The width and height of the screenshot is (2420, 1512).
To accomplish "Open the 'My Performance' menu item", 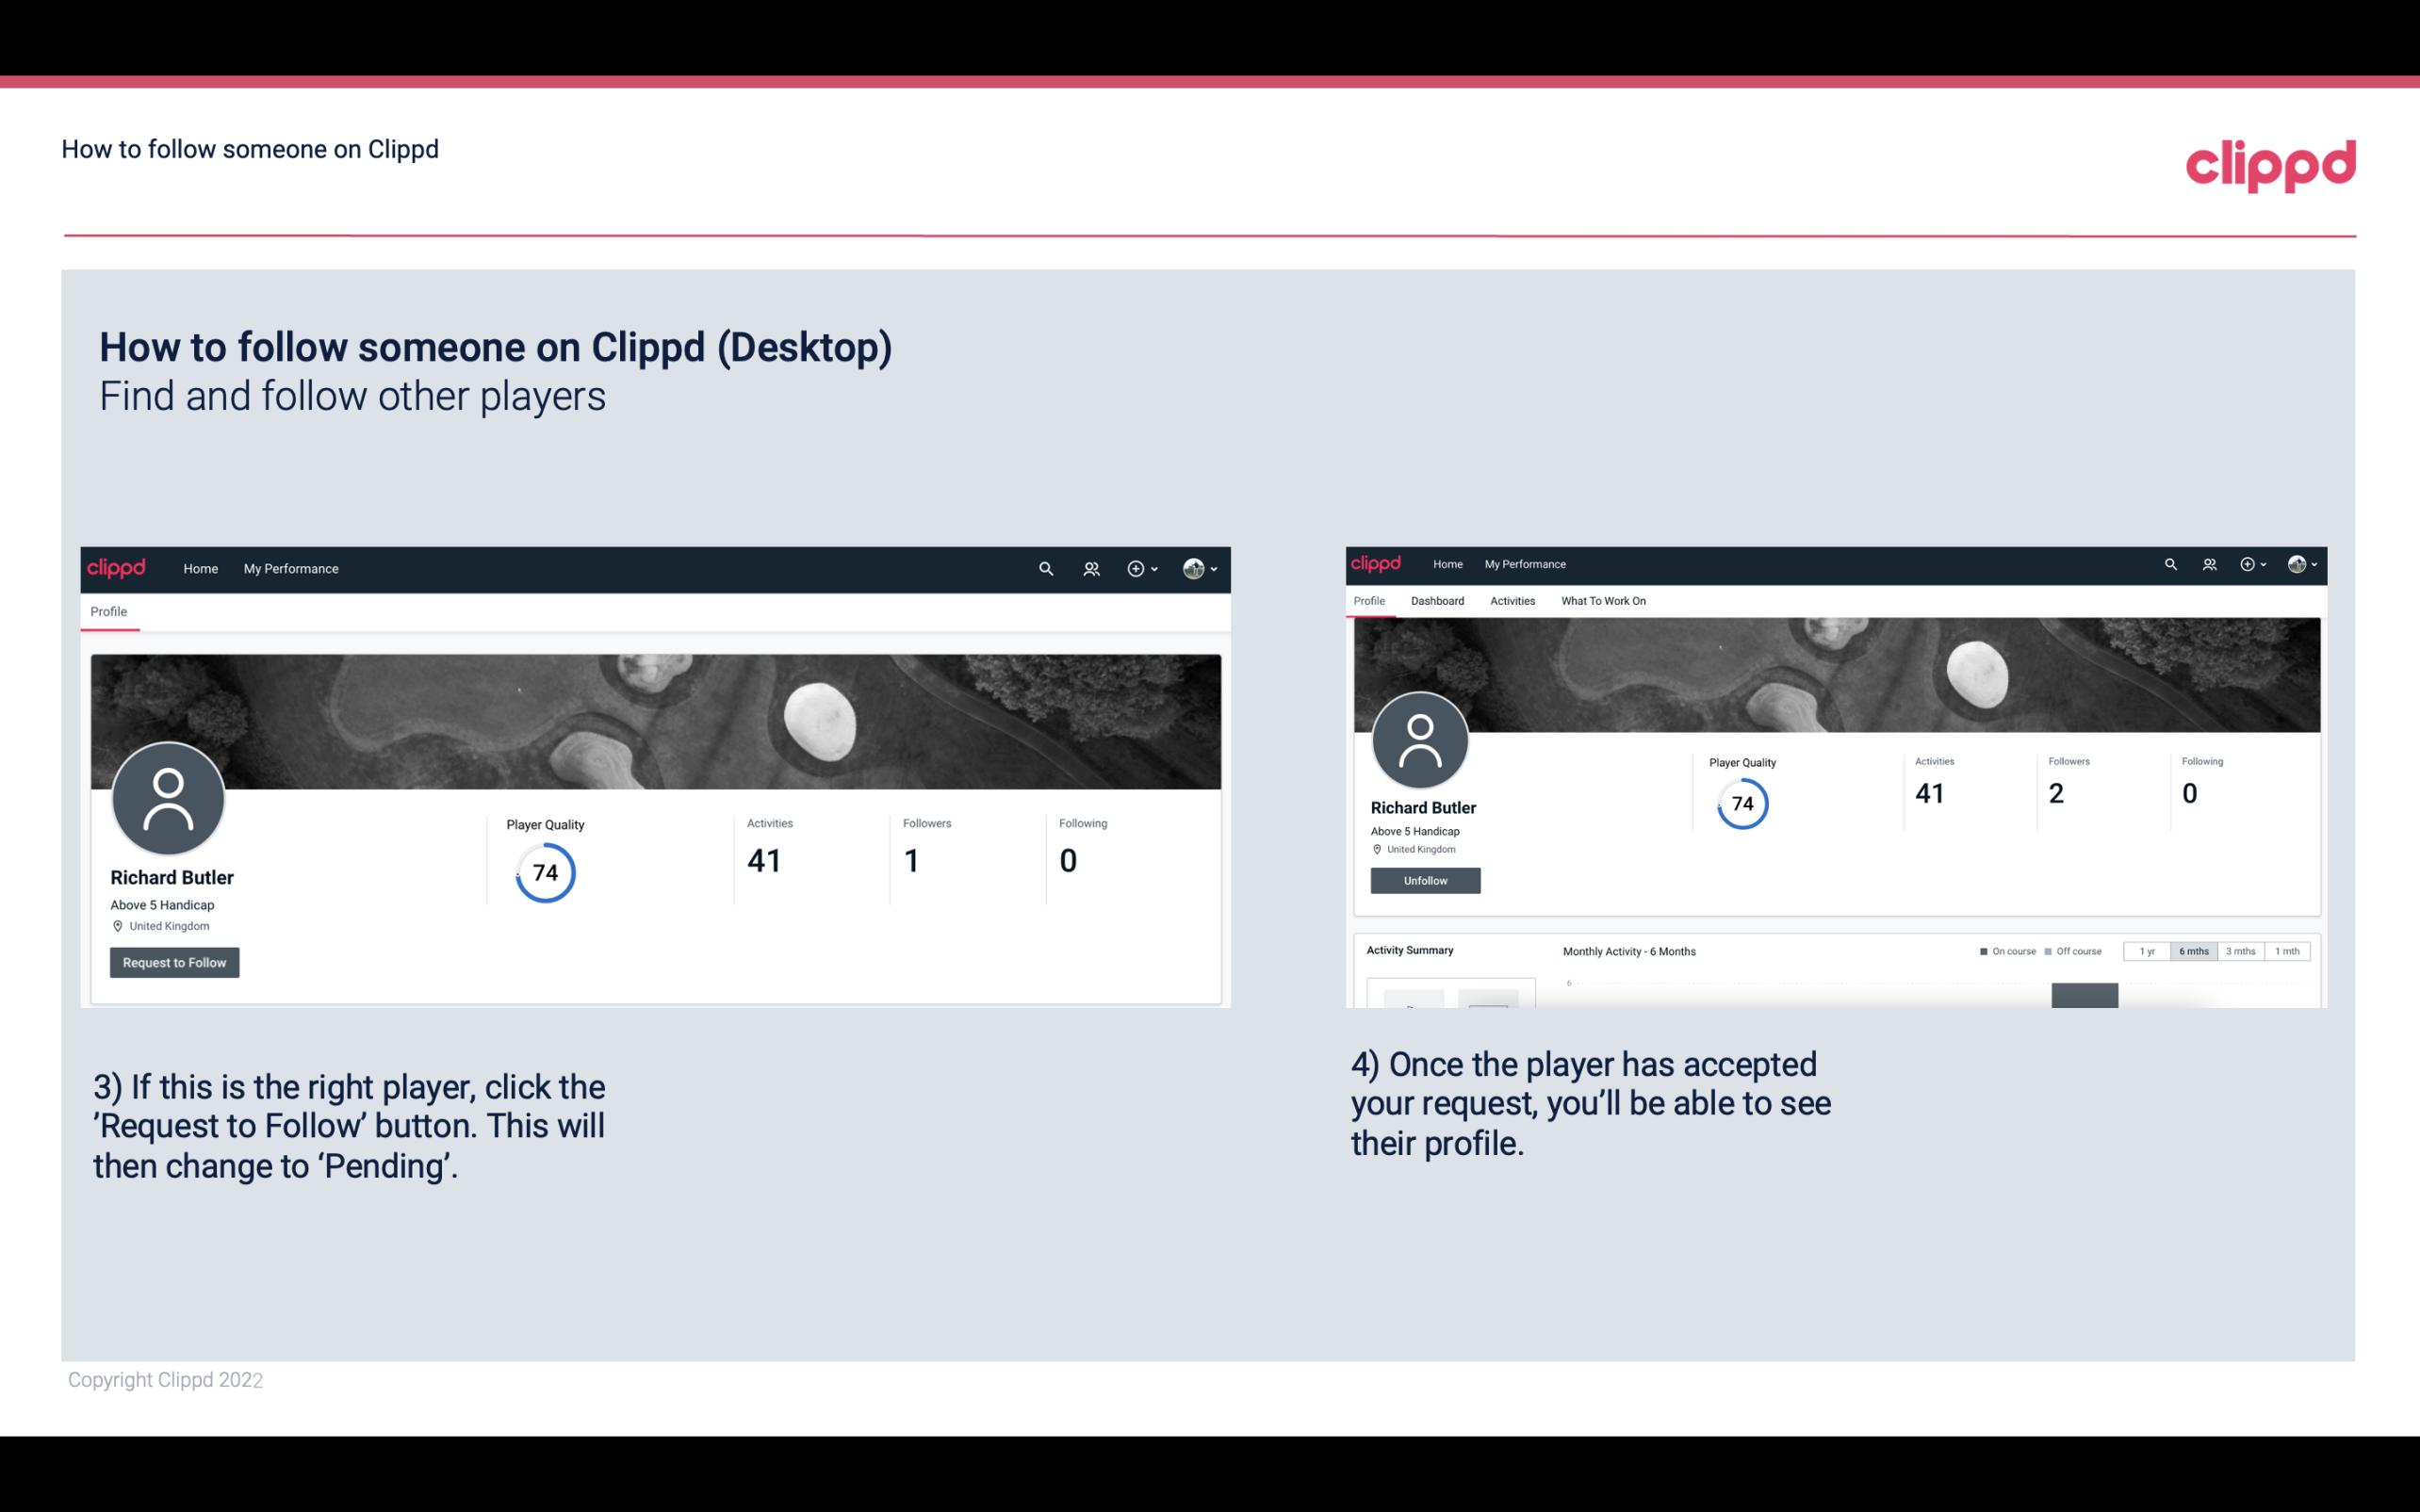I will 291,568.
